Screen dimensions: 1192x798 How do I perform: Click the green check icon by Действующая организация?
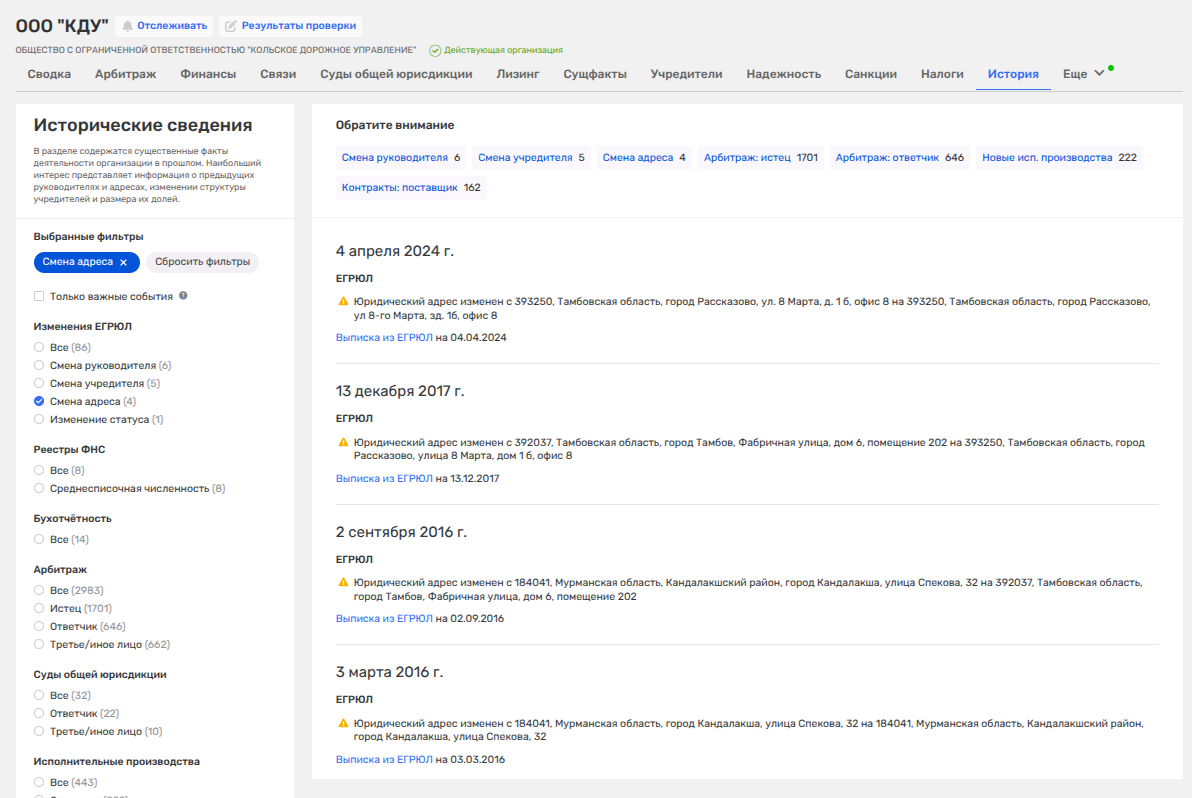click(435, 50)
